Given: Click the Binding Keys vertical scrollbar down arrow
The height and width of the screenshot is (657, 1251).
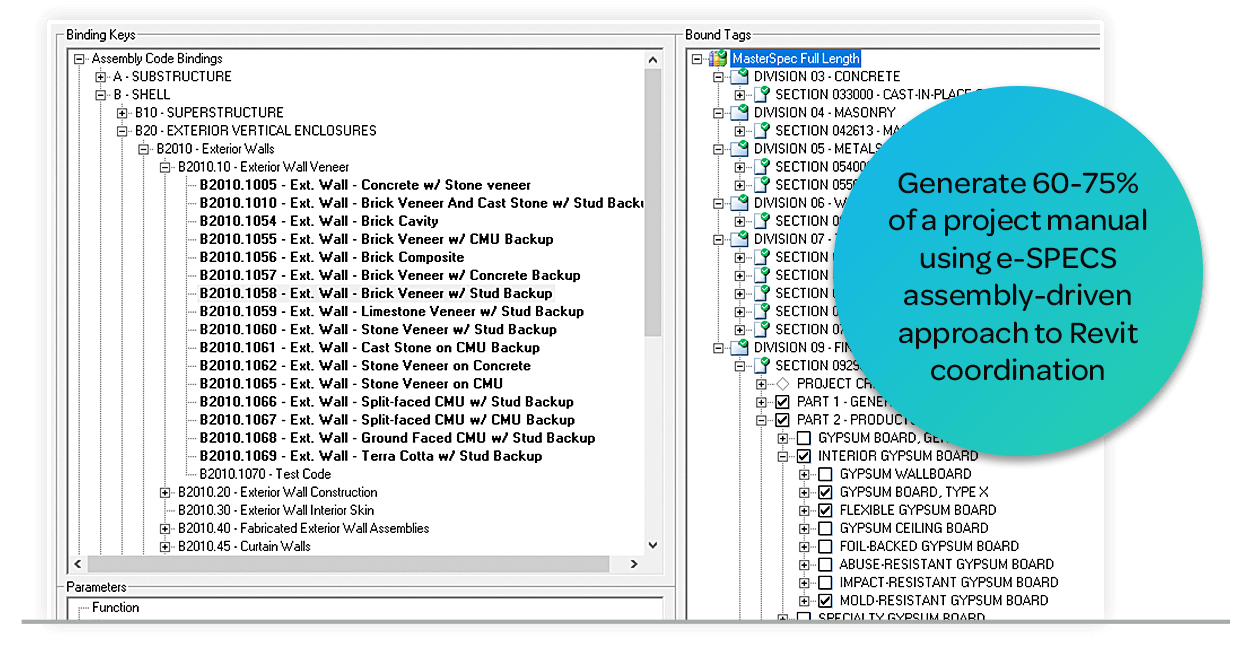Looking at the screenshot, I should tap(653, 546).
